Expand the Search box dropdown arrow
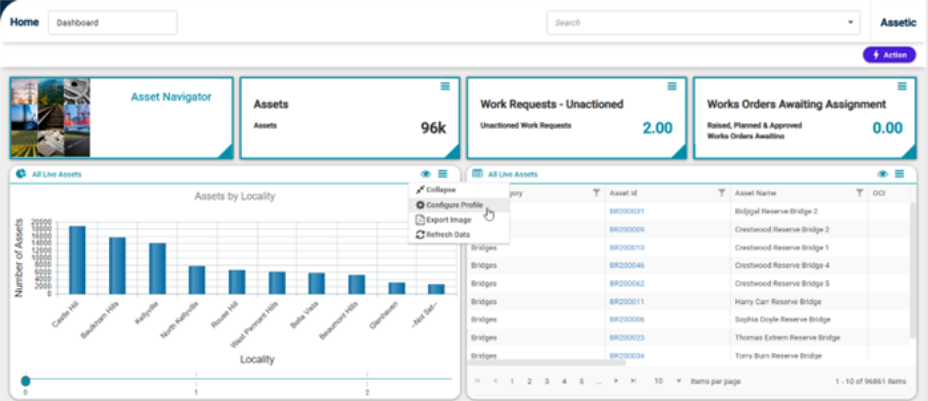Viewport: 928px width, 401px height. [x=851, y=22]
